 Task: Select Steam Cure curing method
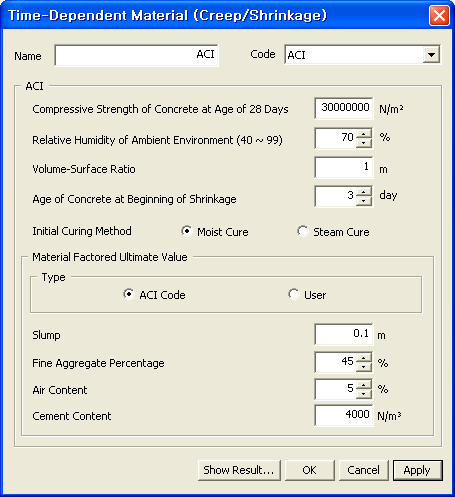pos(303,231)
